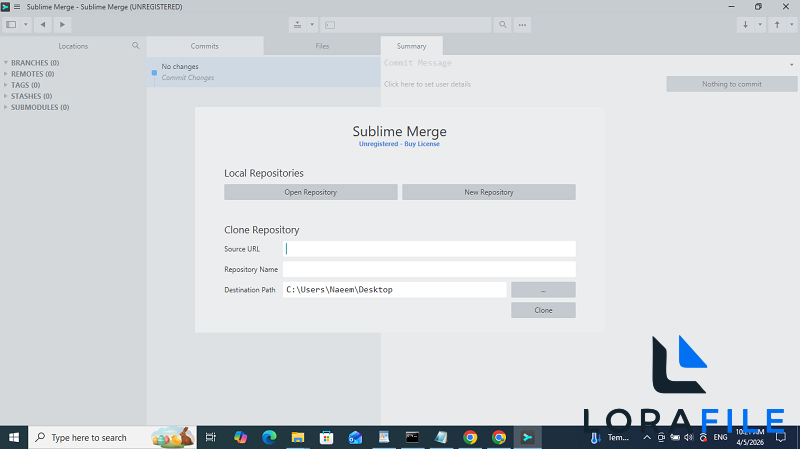Open File Explorer from the taskbar
The width and height of the screenshot is (800, 449).
[x=297, y=437]
